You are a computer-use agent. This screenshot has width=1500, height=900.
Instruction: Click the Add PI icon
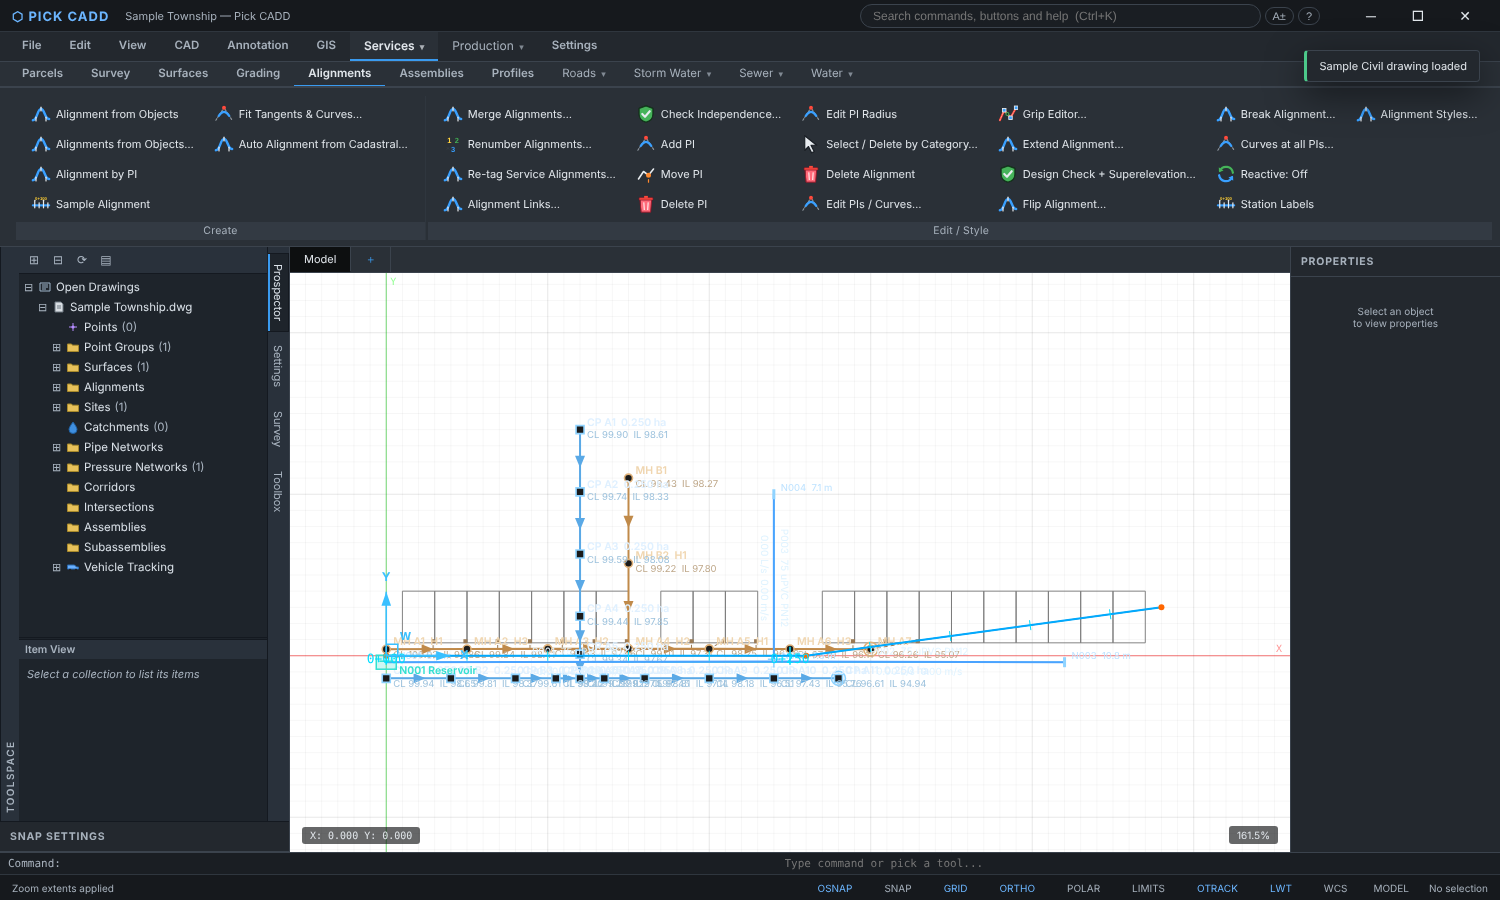646,144
